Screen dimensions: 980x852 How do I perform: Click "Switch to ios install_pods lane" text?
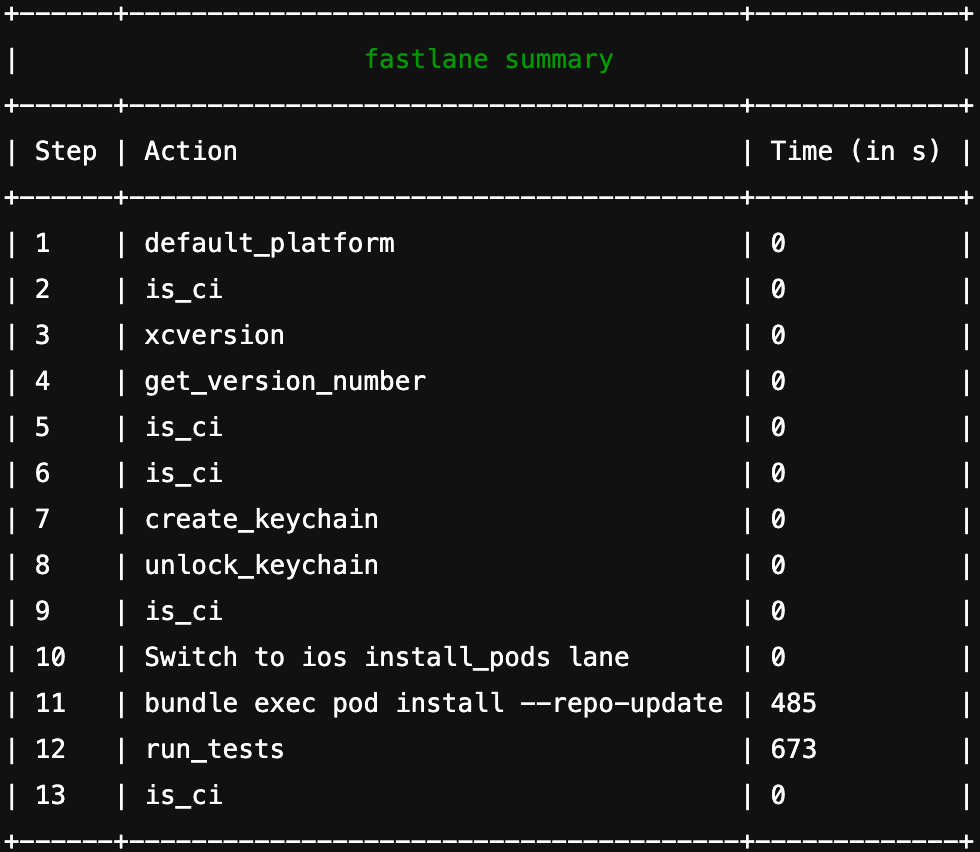[x=387, y=658]
